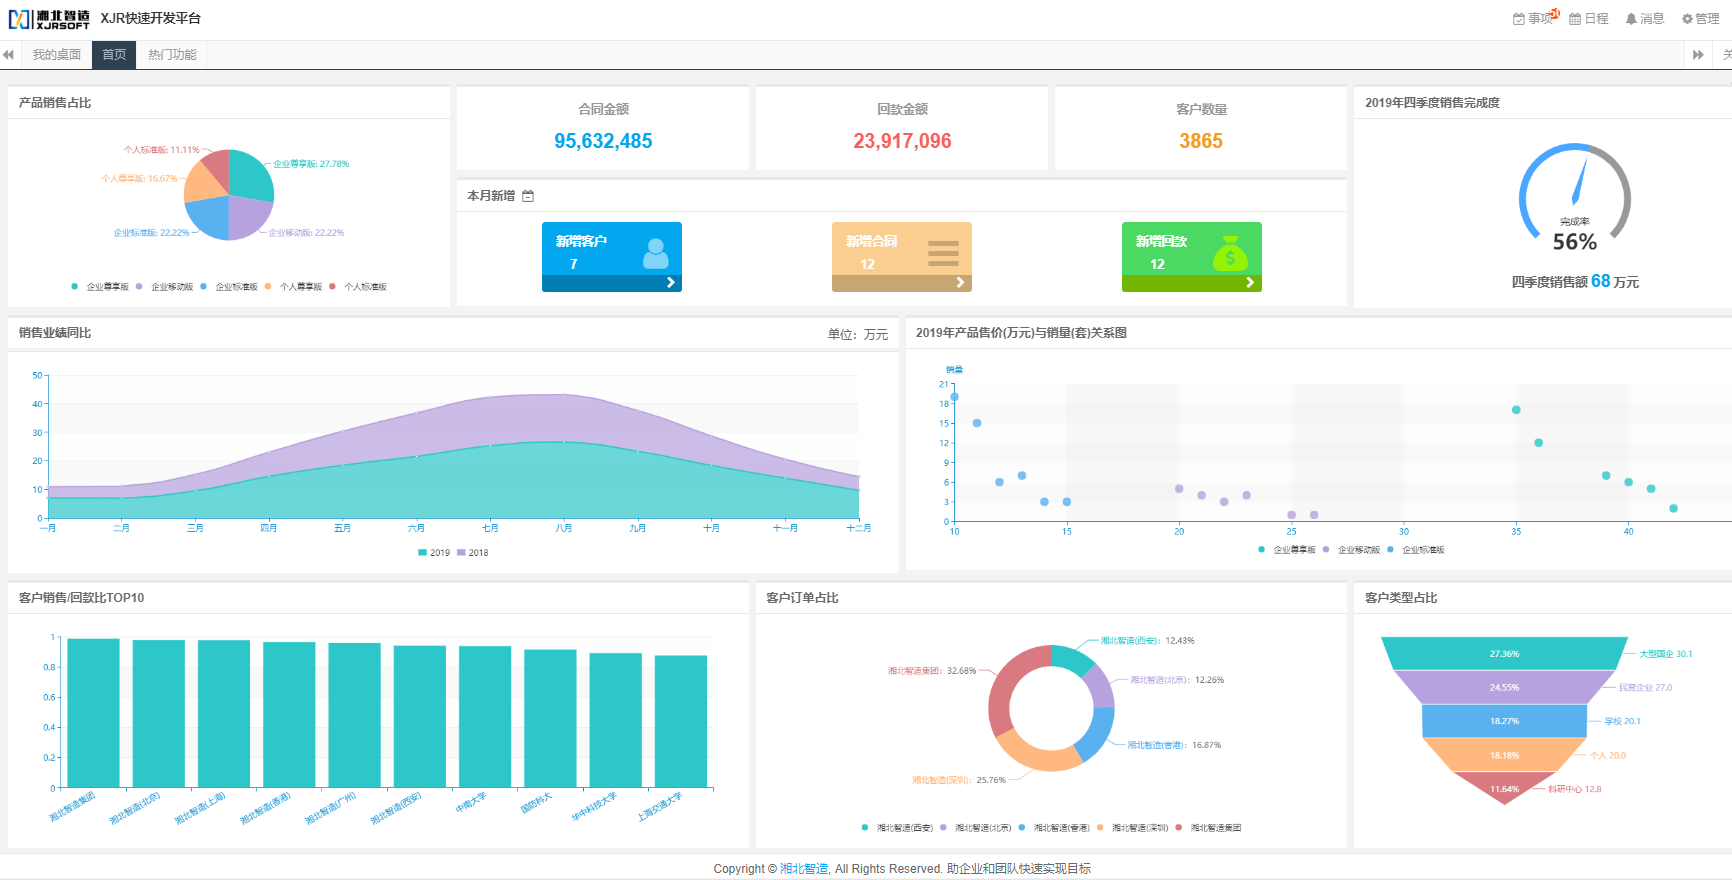Click the 消息 notification bell icon
Image resolution: width=1732 pixels, height=880 pixels.
click(1631, 19)
